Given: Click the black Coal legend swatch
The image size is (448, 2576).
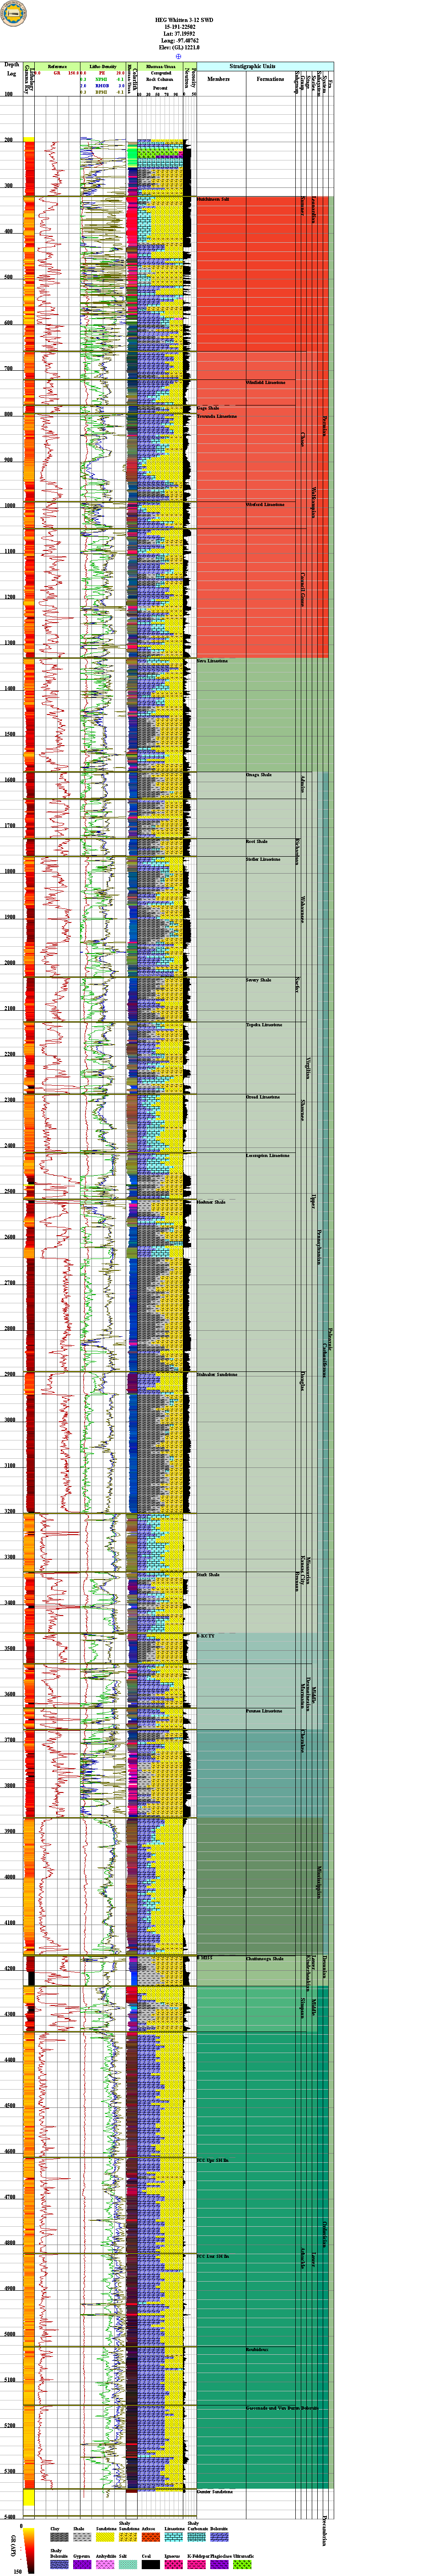Looking at the screenshot, I should tap(152, 2564).
